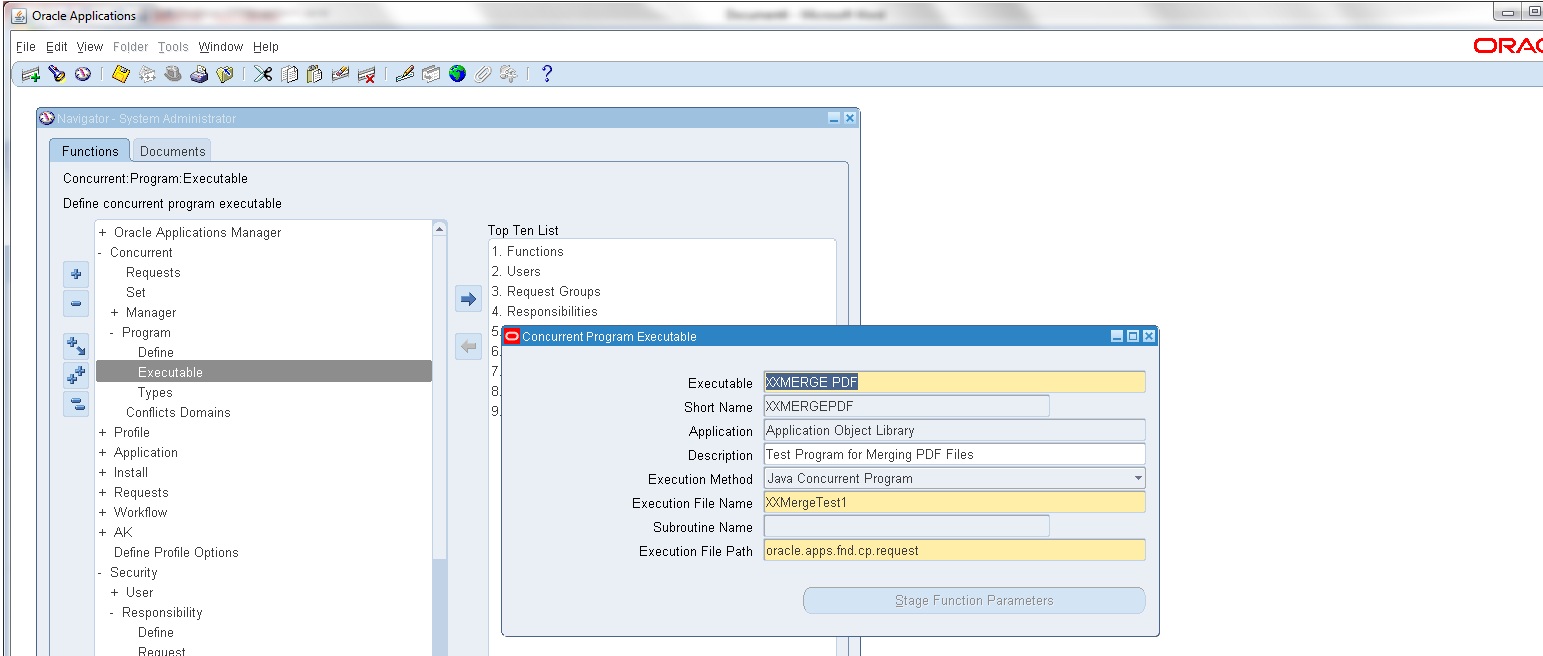Expand the Application tree node

(103, 452)
